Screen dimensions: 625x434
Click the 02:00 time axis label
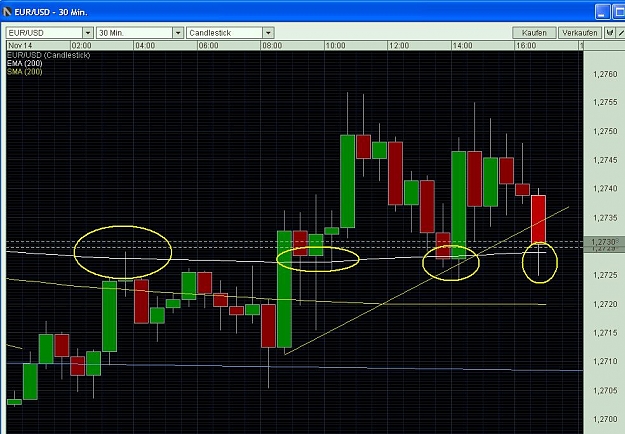(x=82, y=45)
